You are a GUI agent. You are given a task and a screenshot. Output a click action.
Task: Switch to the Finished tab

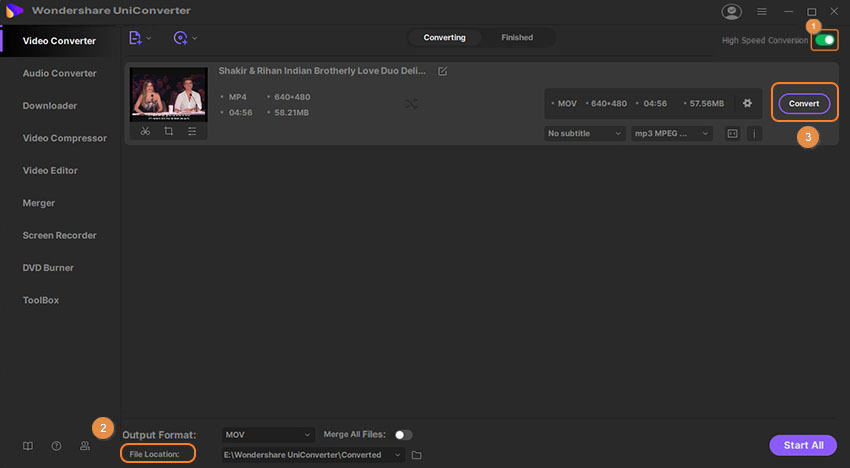[517, 38]
